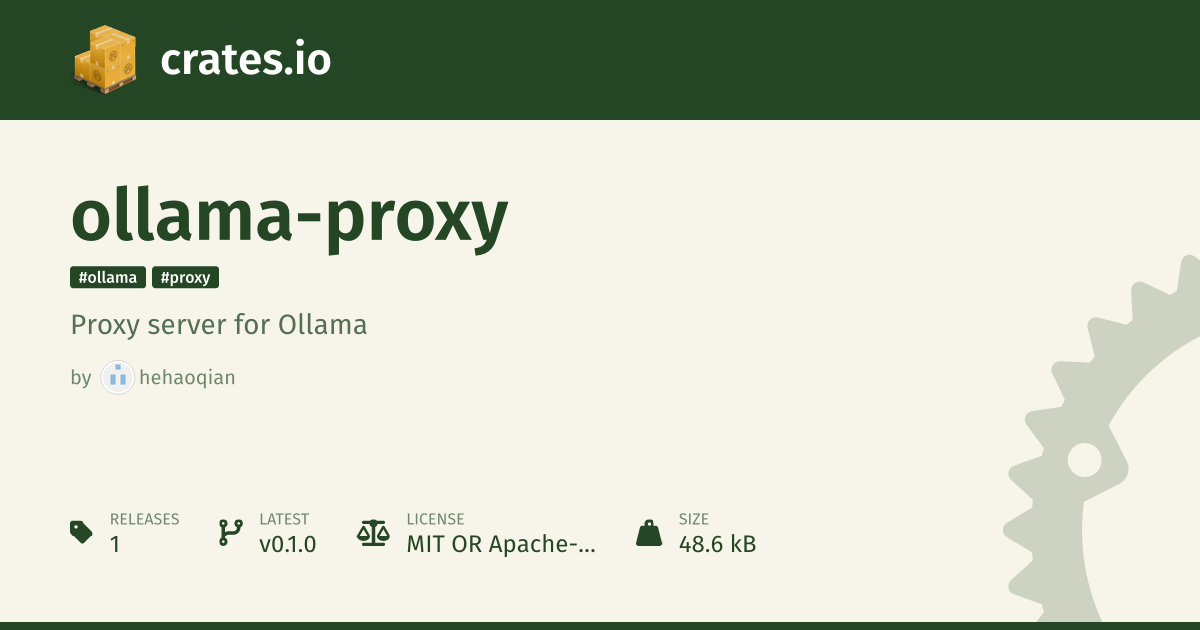Click the license balance scales icon
Screen dimensions: 1200x630
(374, 532)
